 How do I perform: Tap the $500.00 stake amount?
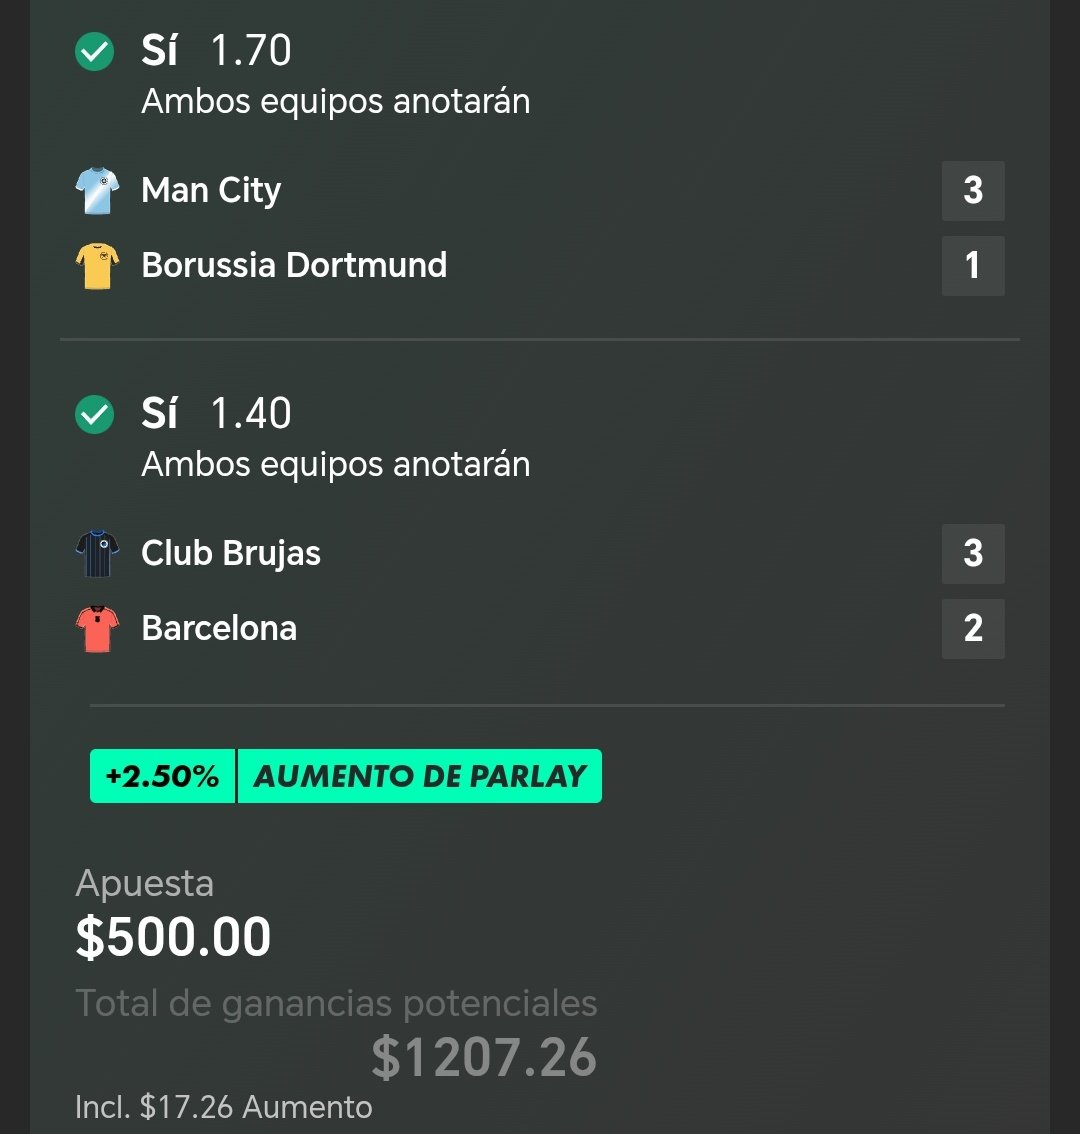click(x=174, y=937)
